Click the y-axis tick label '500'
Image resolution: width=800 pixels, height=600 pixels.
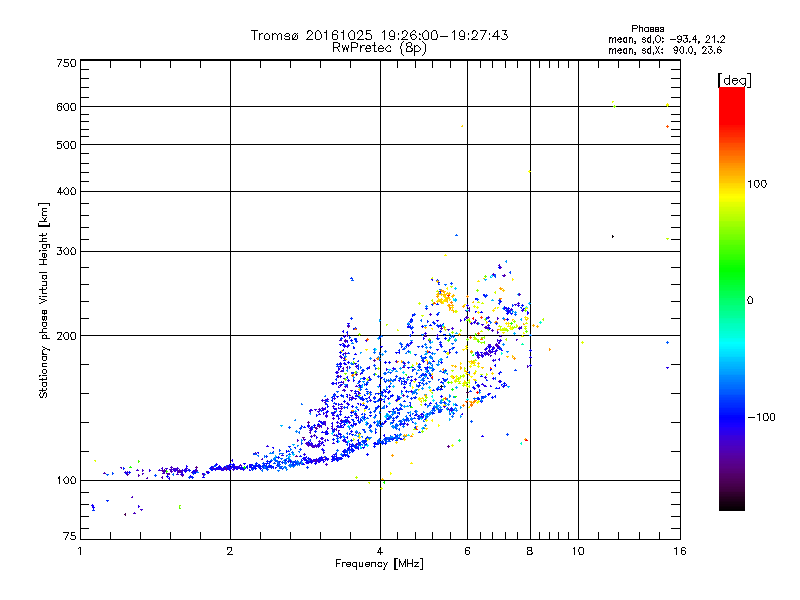pyautogui.click(x=66, y=145)
